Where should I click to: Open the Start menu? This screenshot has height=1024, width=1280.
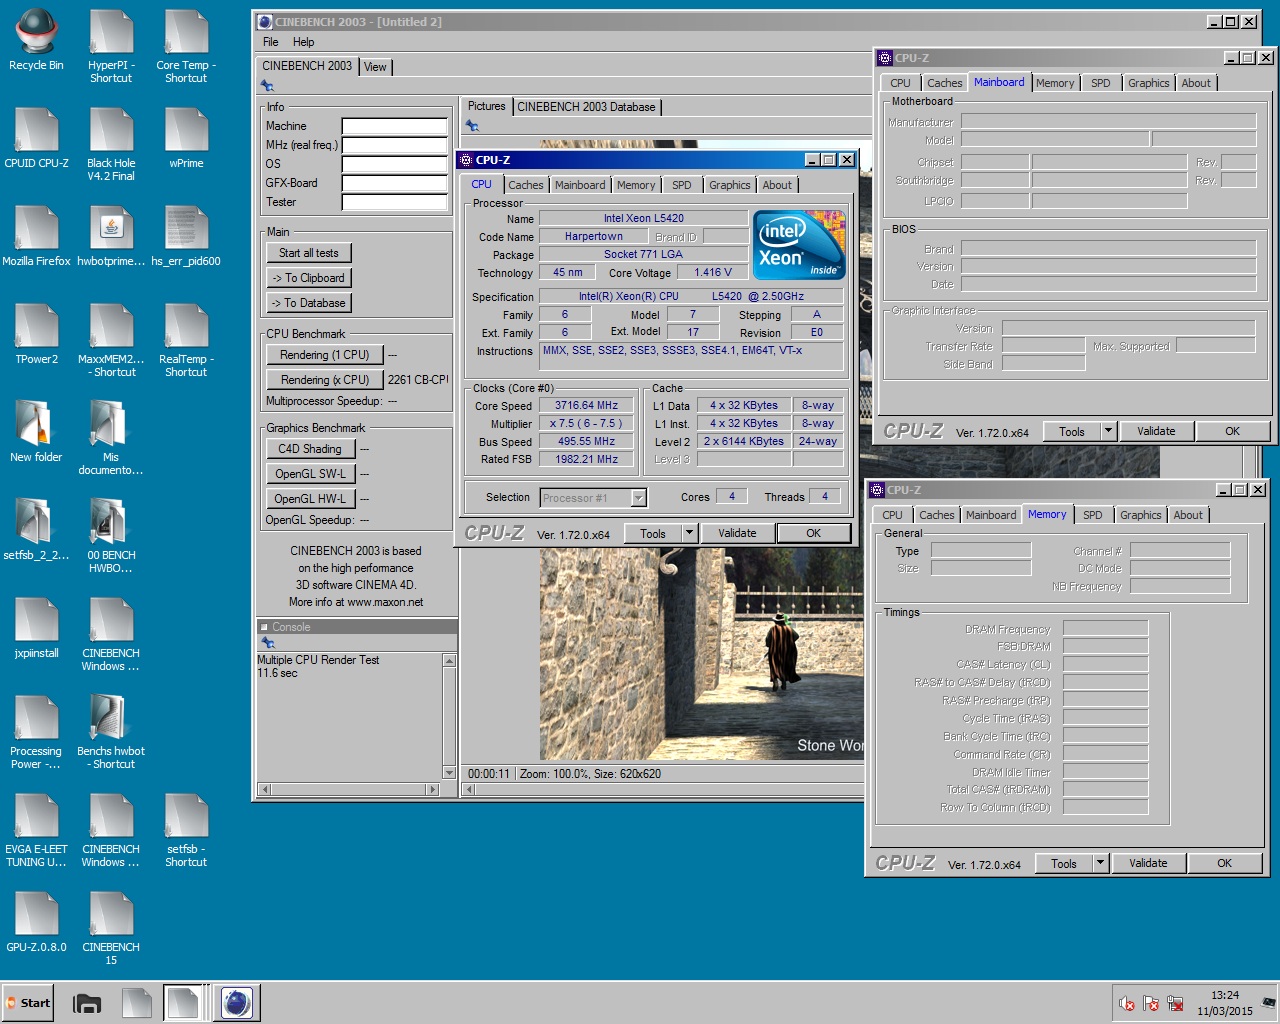pos(28,1003)
